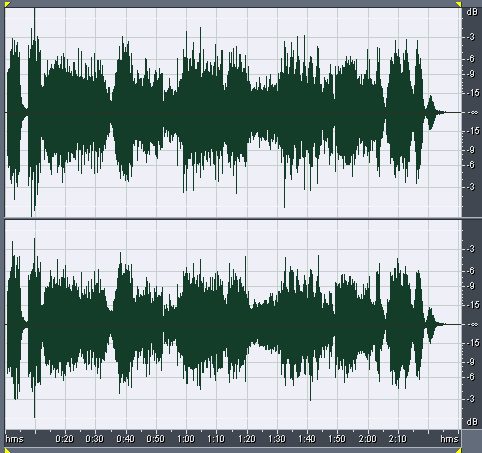Click the 1:40 mark on the time ruler

(x=307, y=438)
